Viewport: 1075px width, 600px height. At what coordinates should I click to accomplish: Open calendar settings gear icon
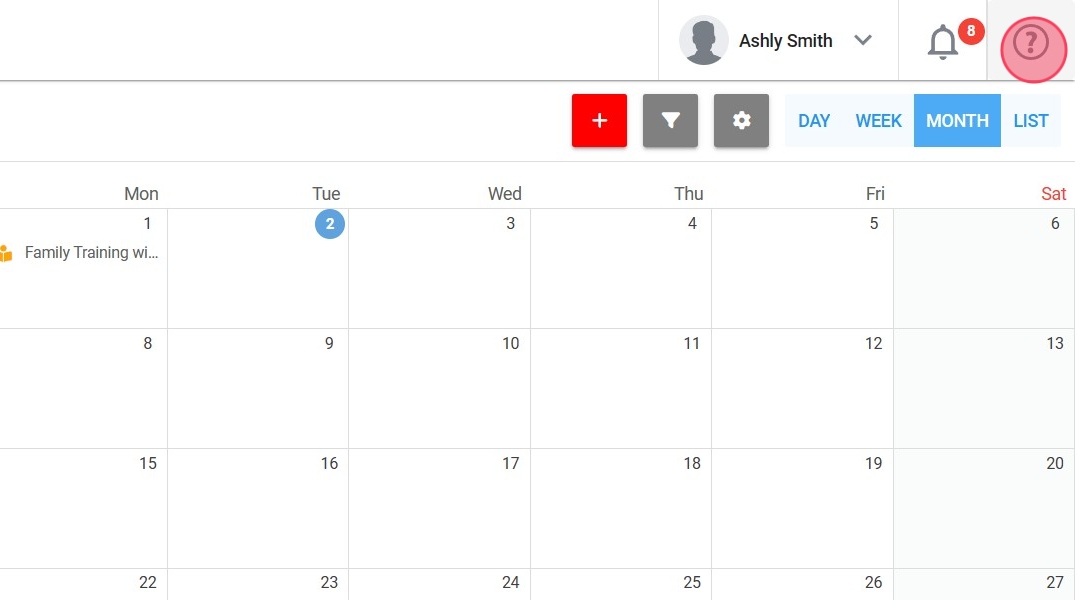coord(741,121)
